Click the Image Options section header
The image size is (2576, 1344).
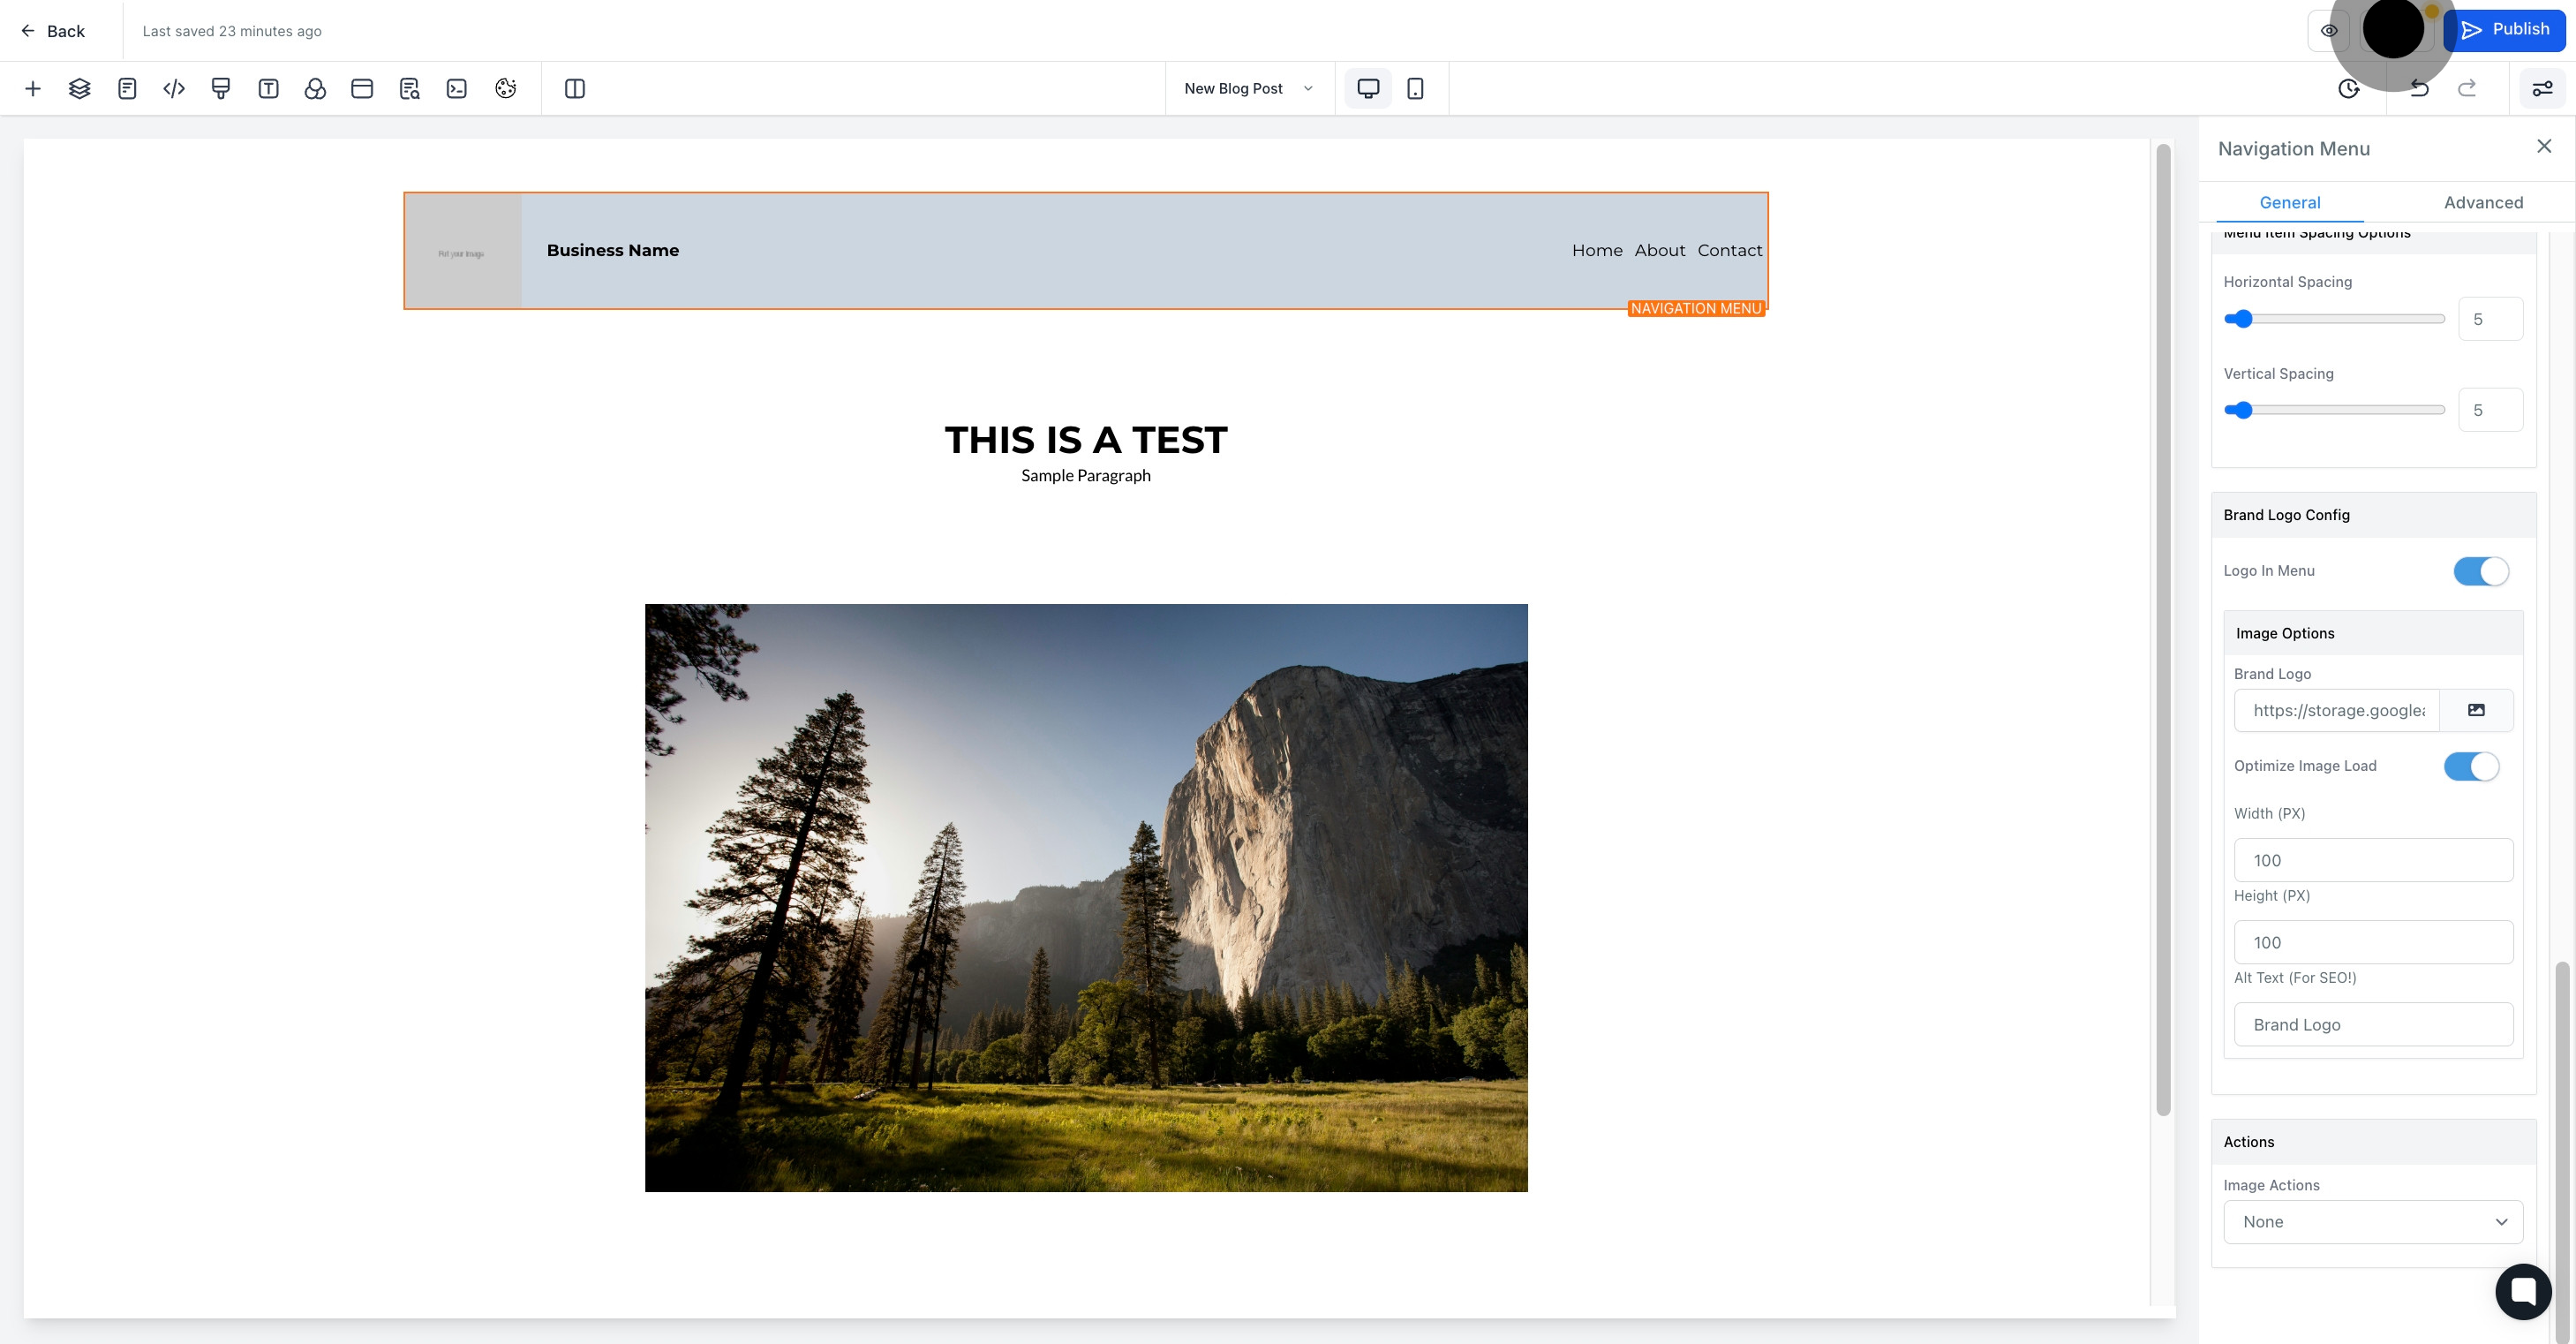[x=2373, y=633]
